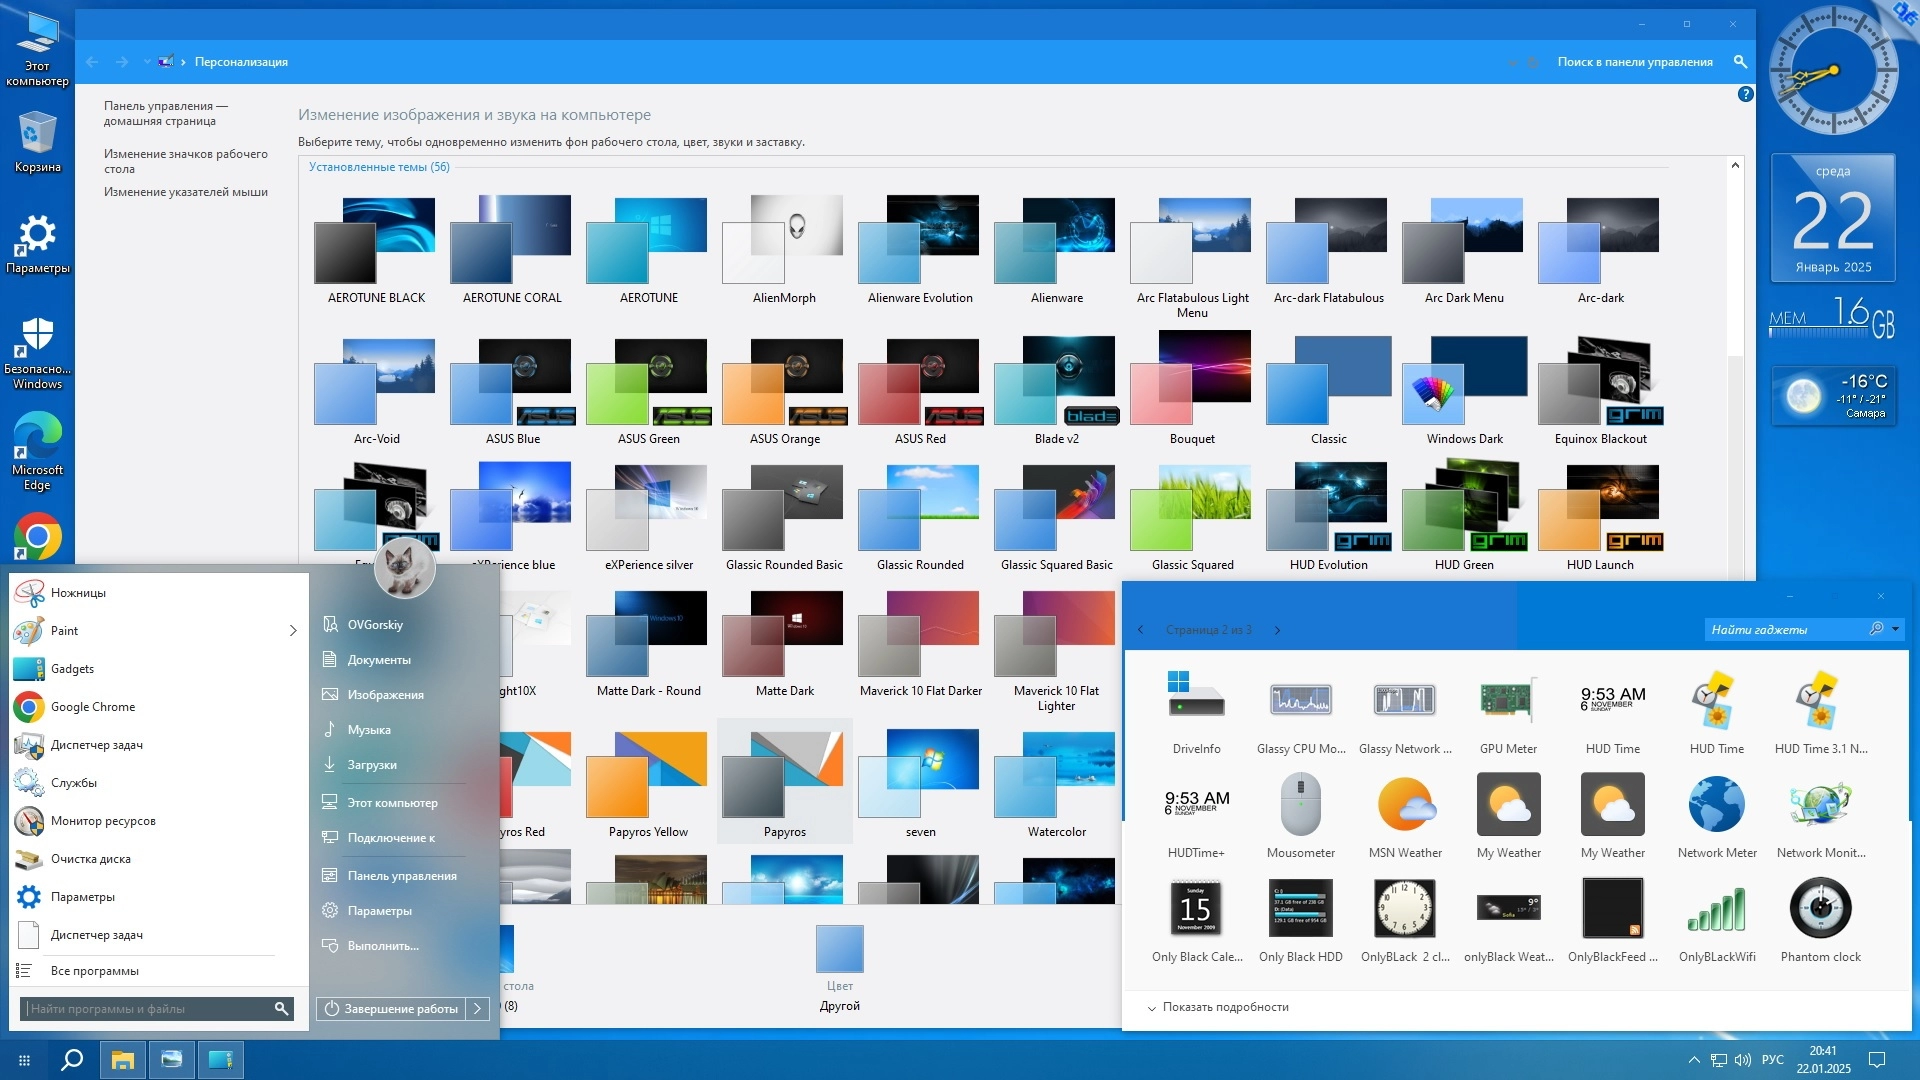Screen dimensions: 1920x1080
Task: Add the Mousometer gadget
Action: point(1300,805)
